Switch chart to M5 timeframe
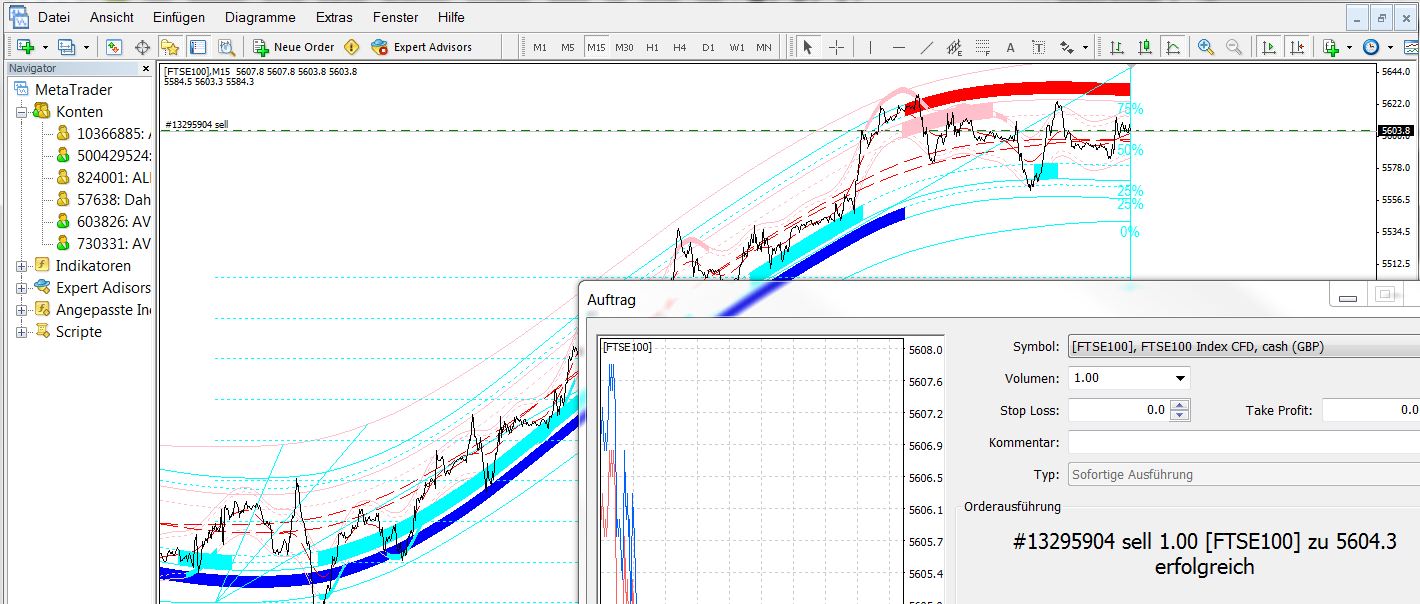 [x=568, y=47]
